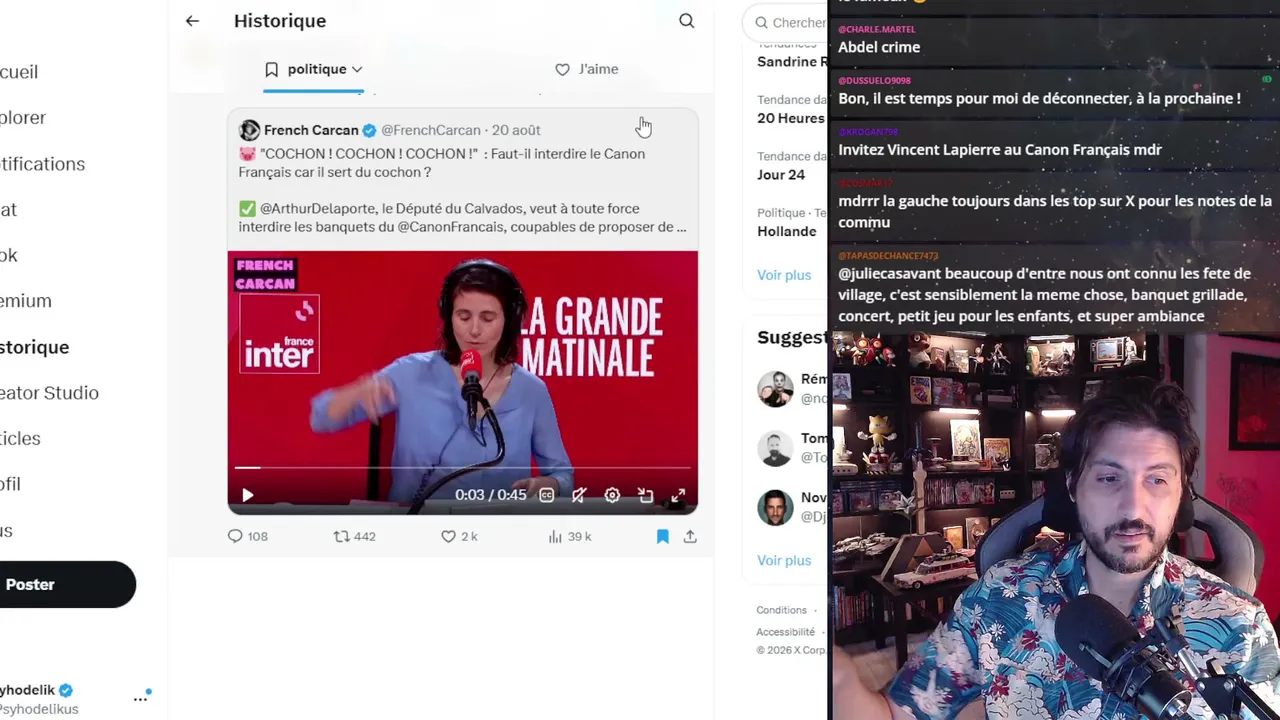Open the more options dots beside the account name
The width and height of the screenshot is (1280, 720).
[x=140, y=698]
